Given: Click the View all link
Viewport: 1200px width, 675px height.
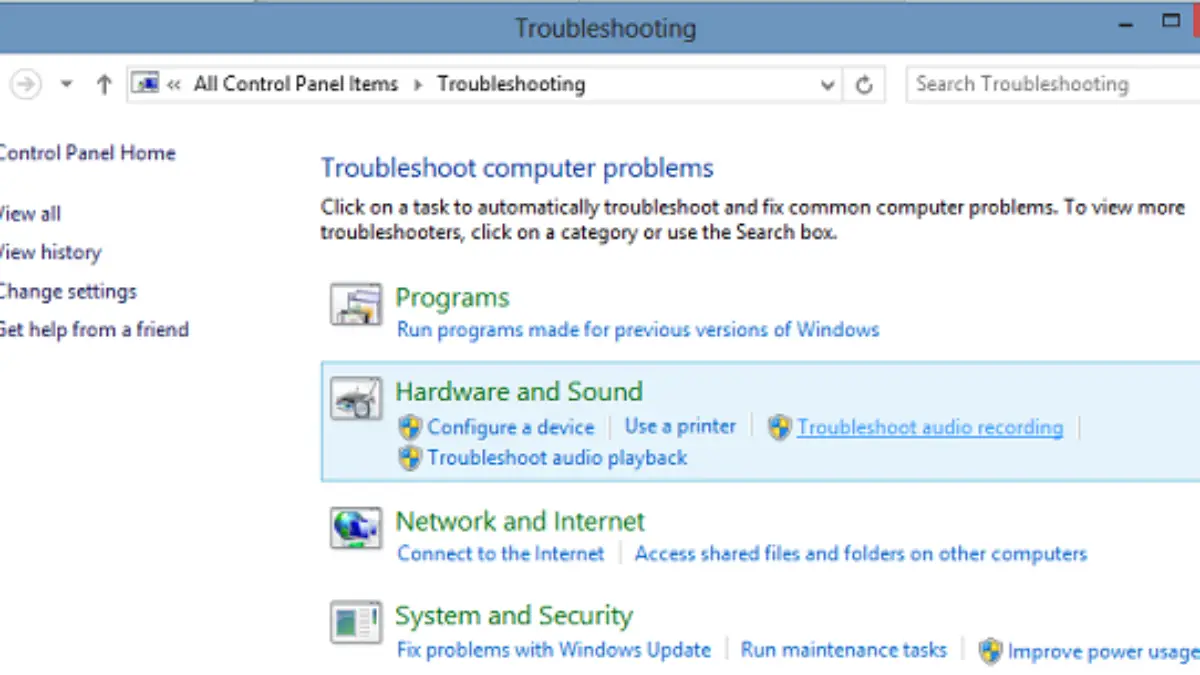Looking at the screenshot, I should (30, 213).
